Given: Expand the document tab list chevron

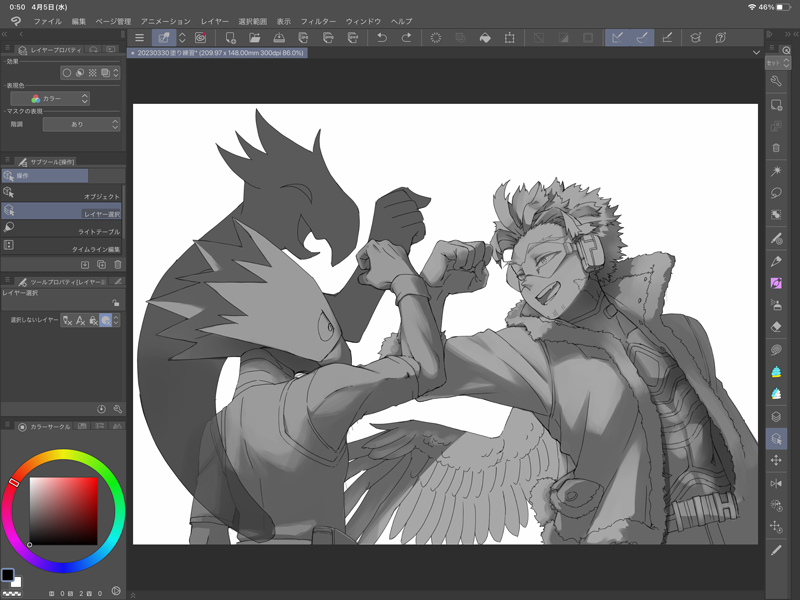Looking at the screenshot, I should click(757, 52).
